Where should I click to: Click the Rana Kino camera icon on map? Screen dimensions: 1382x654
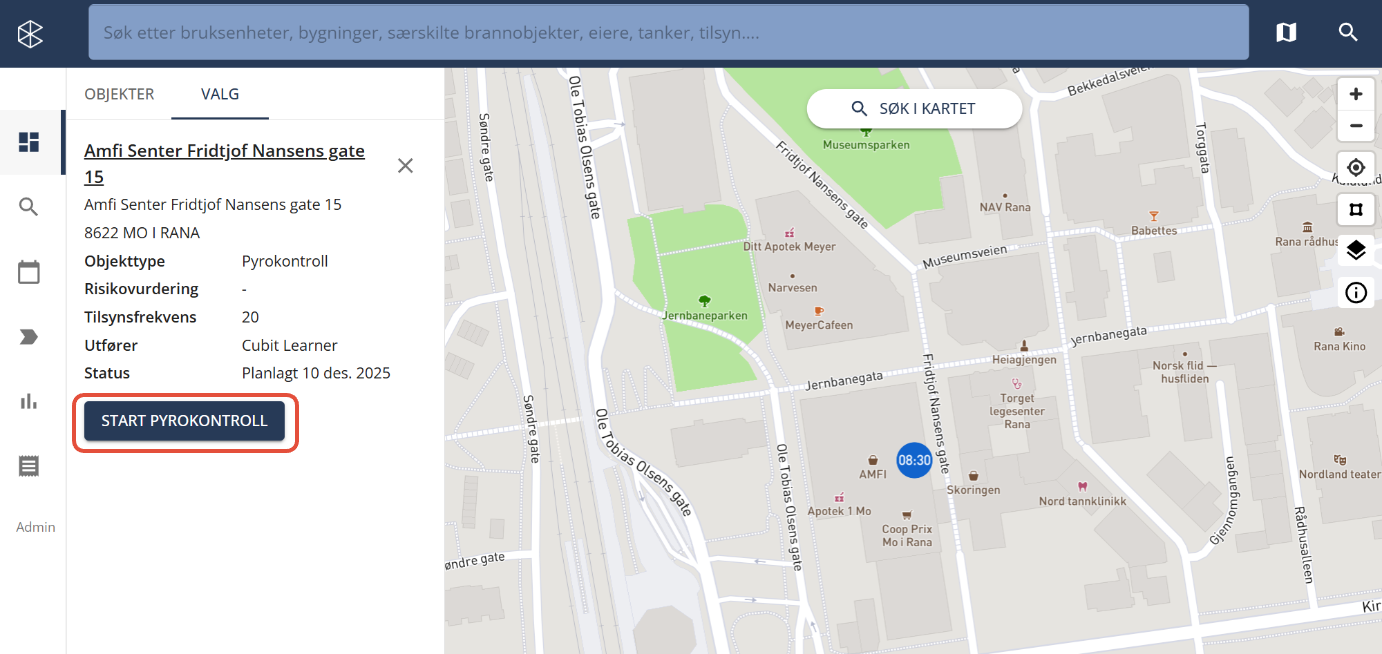1339,332
